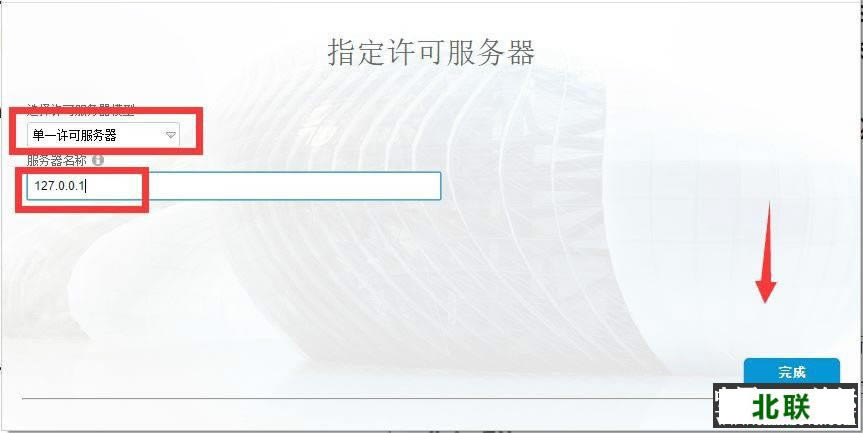Click the empty right part of server name box
This screenshot has width=863, height=433.
pyautogui.click(x=294, y=186)
